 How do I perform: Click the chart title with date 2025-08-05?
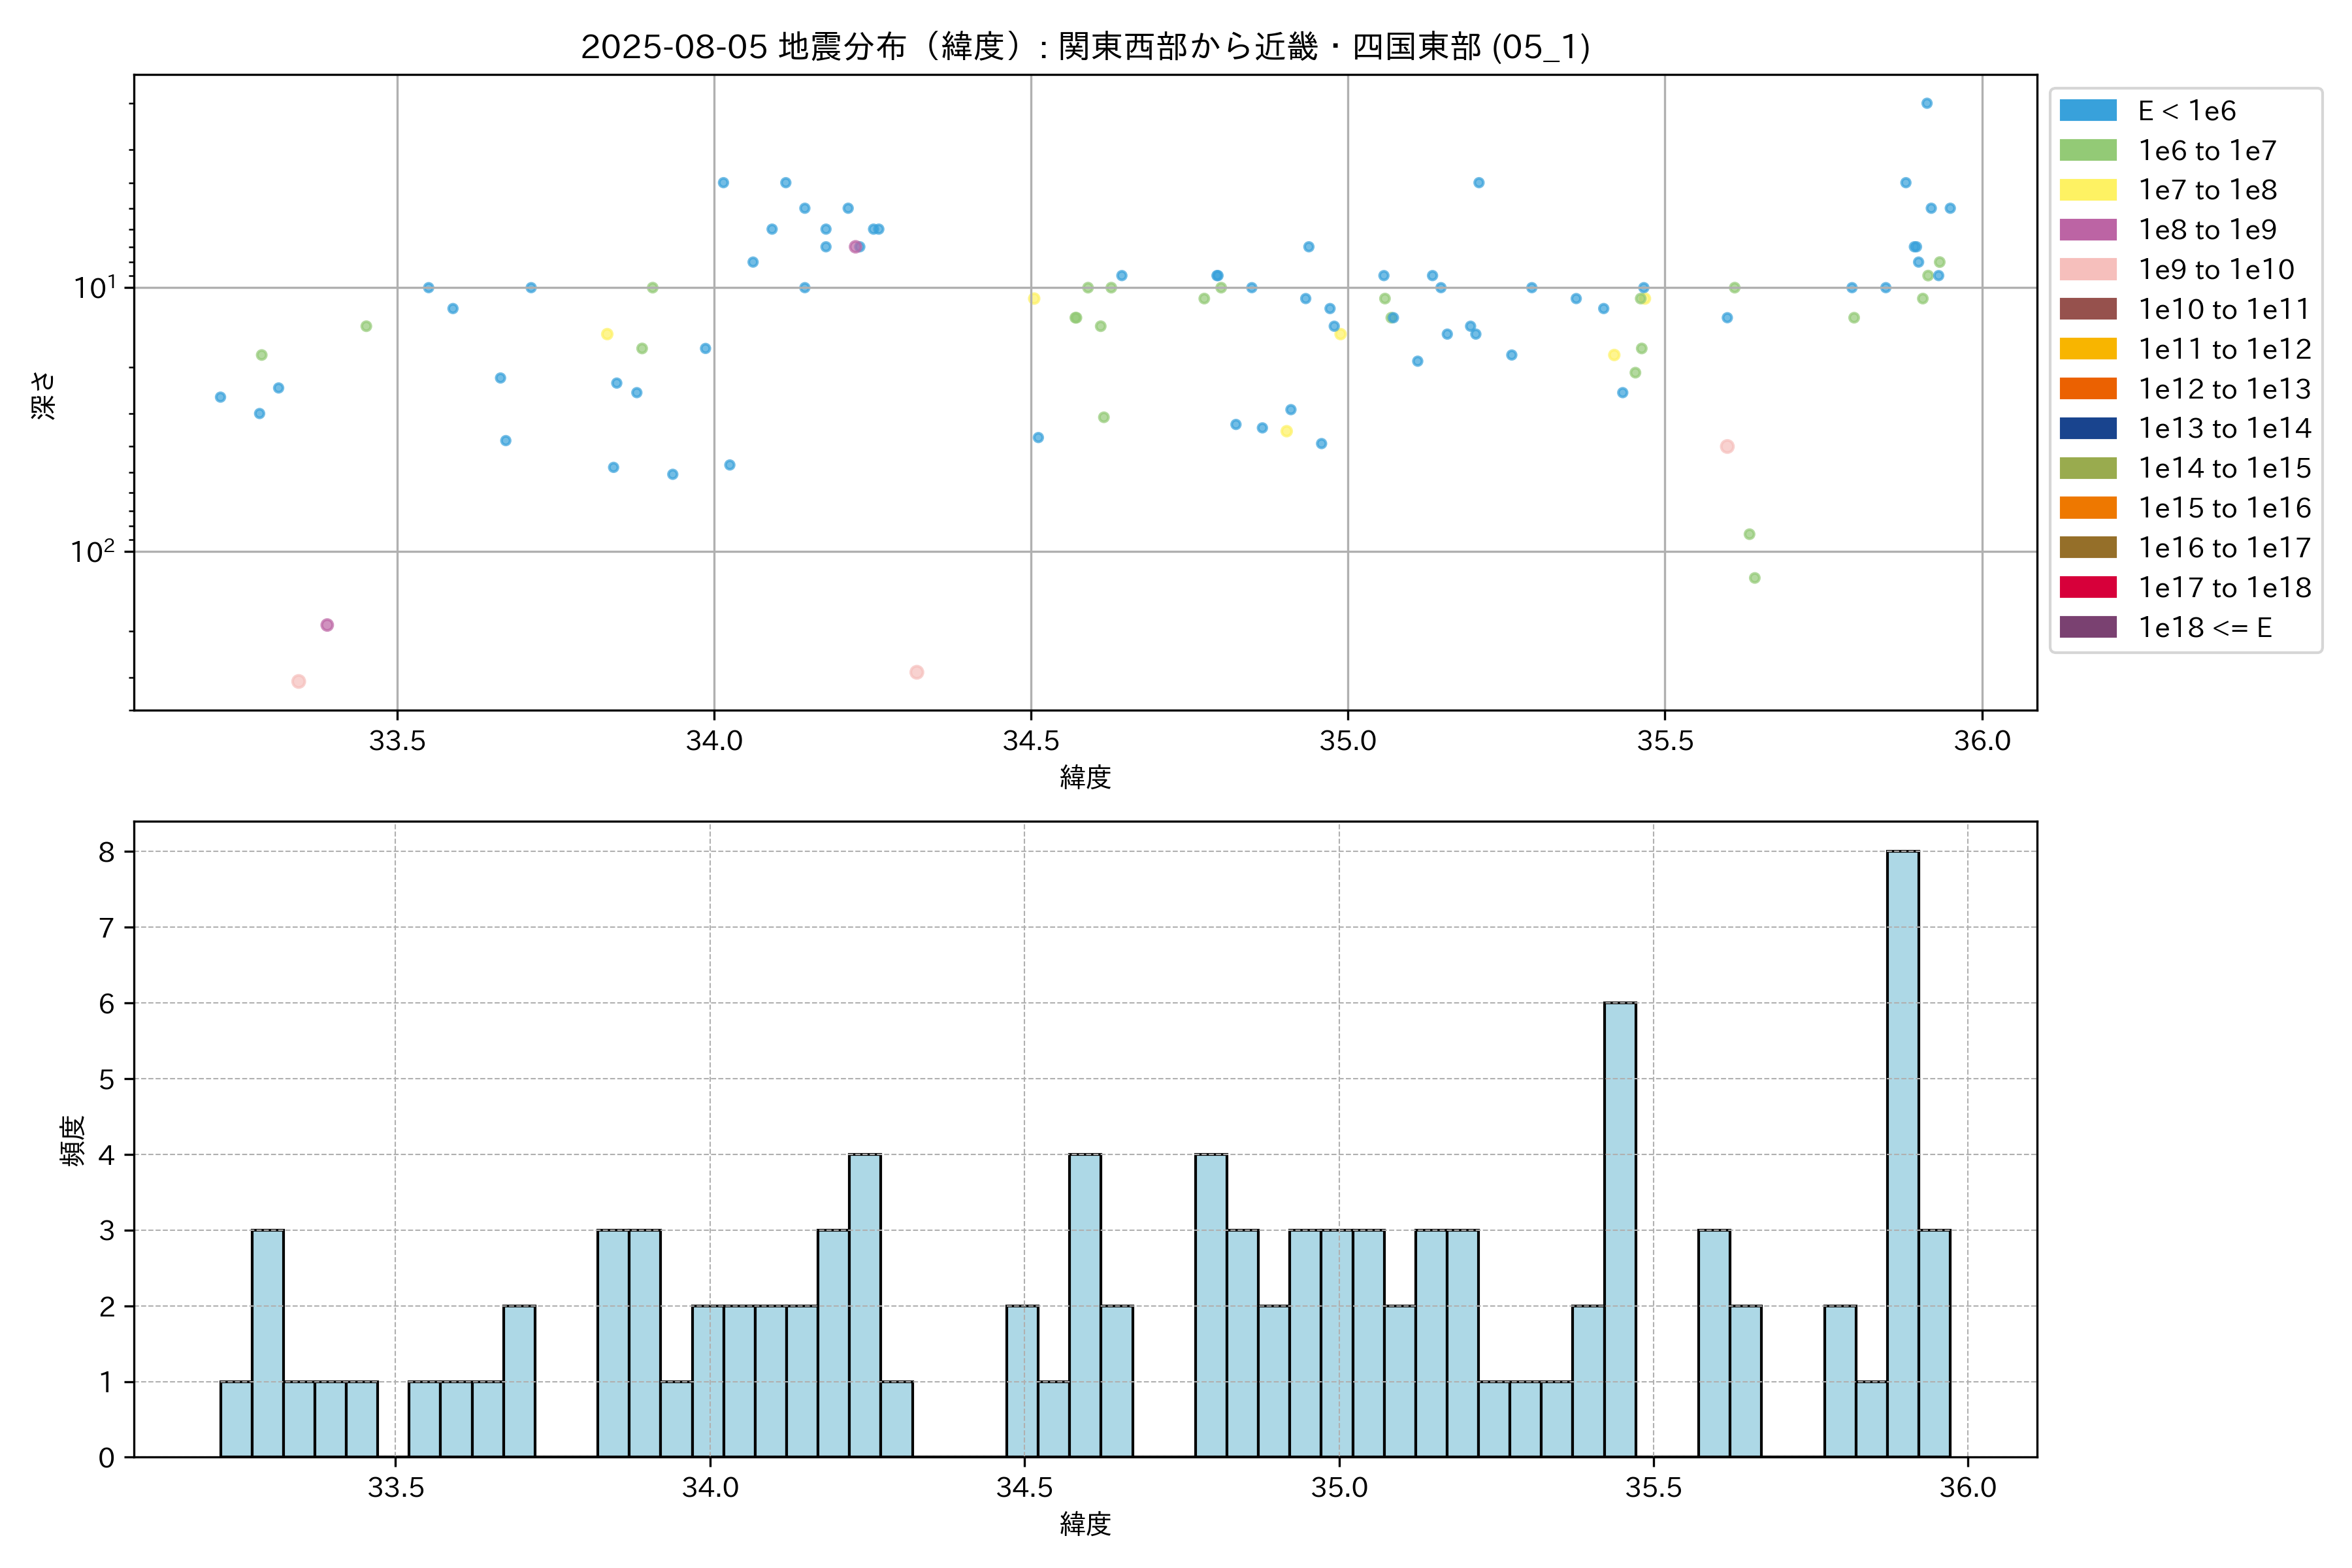1085,47
